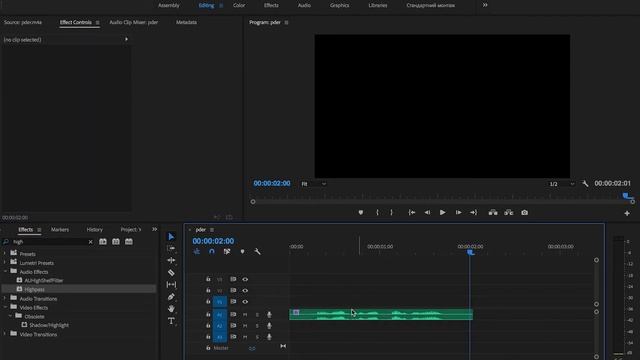Viewport: 640px width, 360px height.
Task: Toggle visibility of track V3
Action: click(245, 279)
